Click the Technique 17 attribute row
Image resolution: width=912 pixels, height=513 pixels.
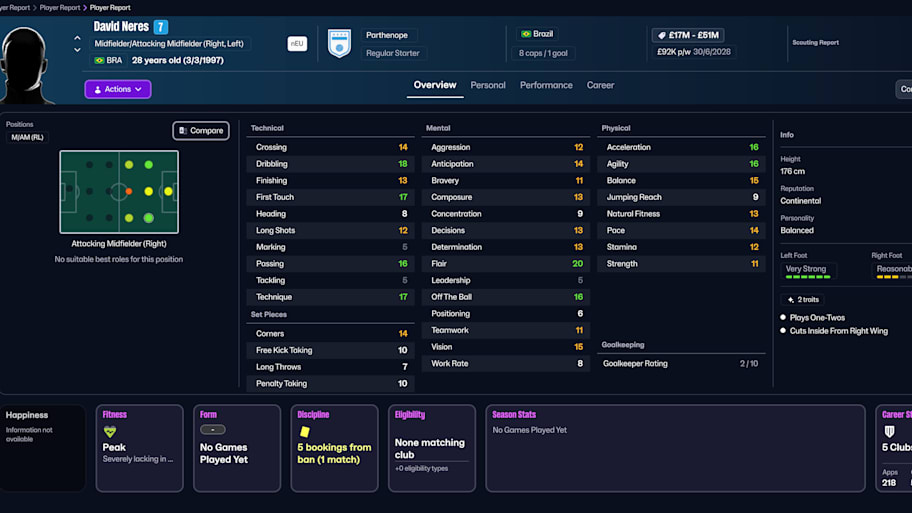(330, 297)
